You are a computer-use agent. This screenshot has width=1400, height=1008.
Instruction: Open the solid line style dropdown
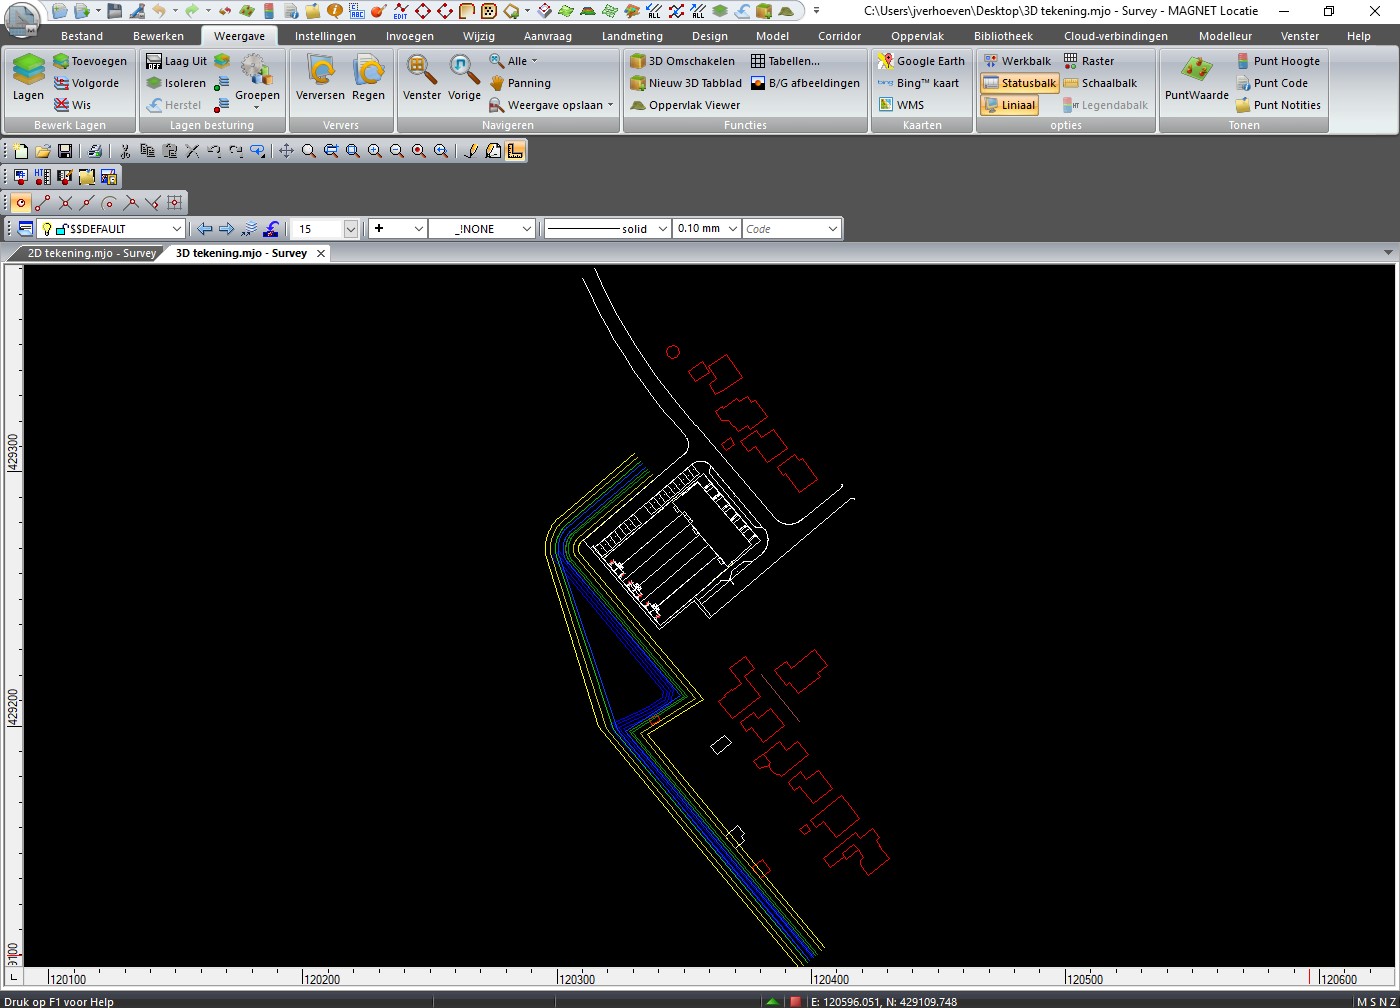[662, 229]
